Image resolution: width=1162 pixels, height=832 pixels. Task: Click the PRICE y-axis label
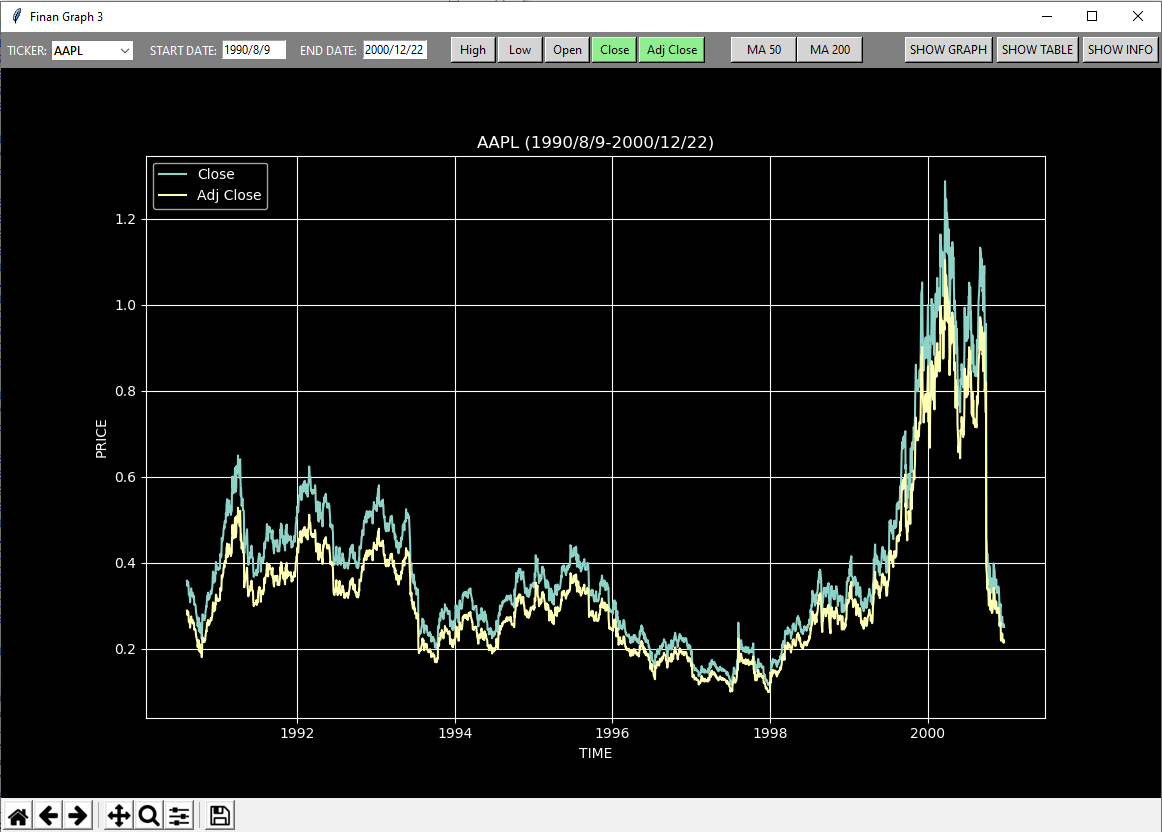pyautogui.click(x=102, y=439)
